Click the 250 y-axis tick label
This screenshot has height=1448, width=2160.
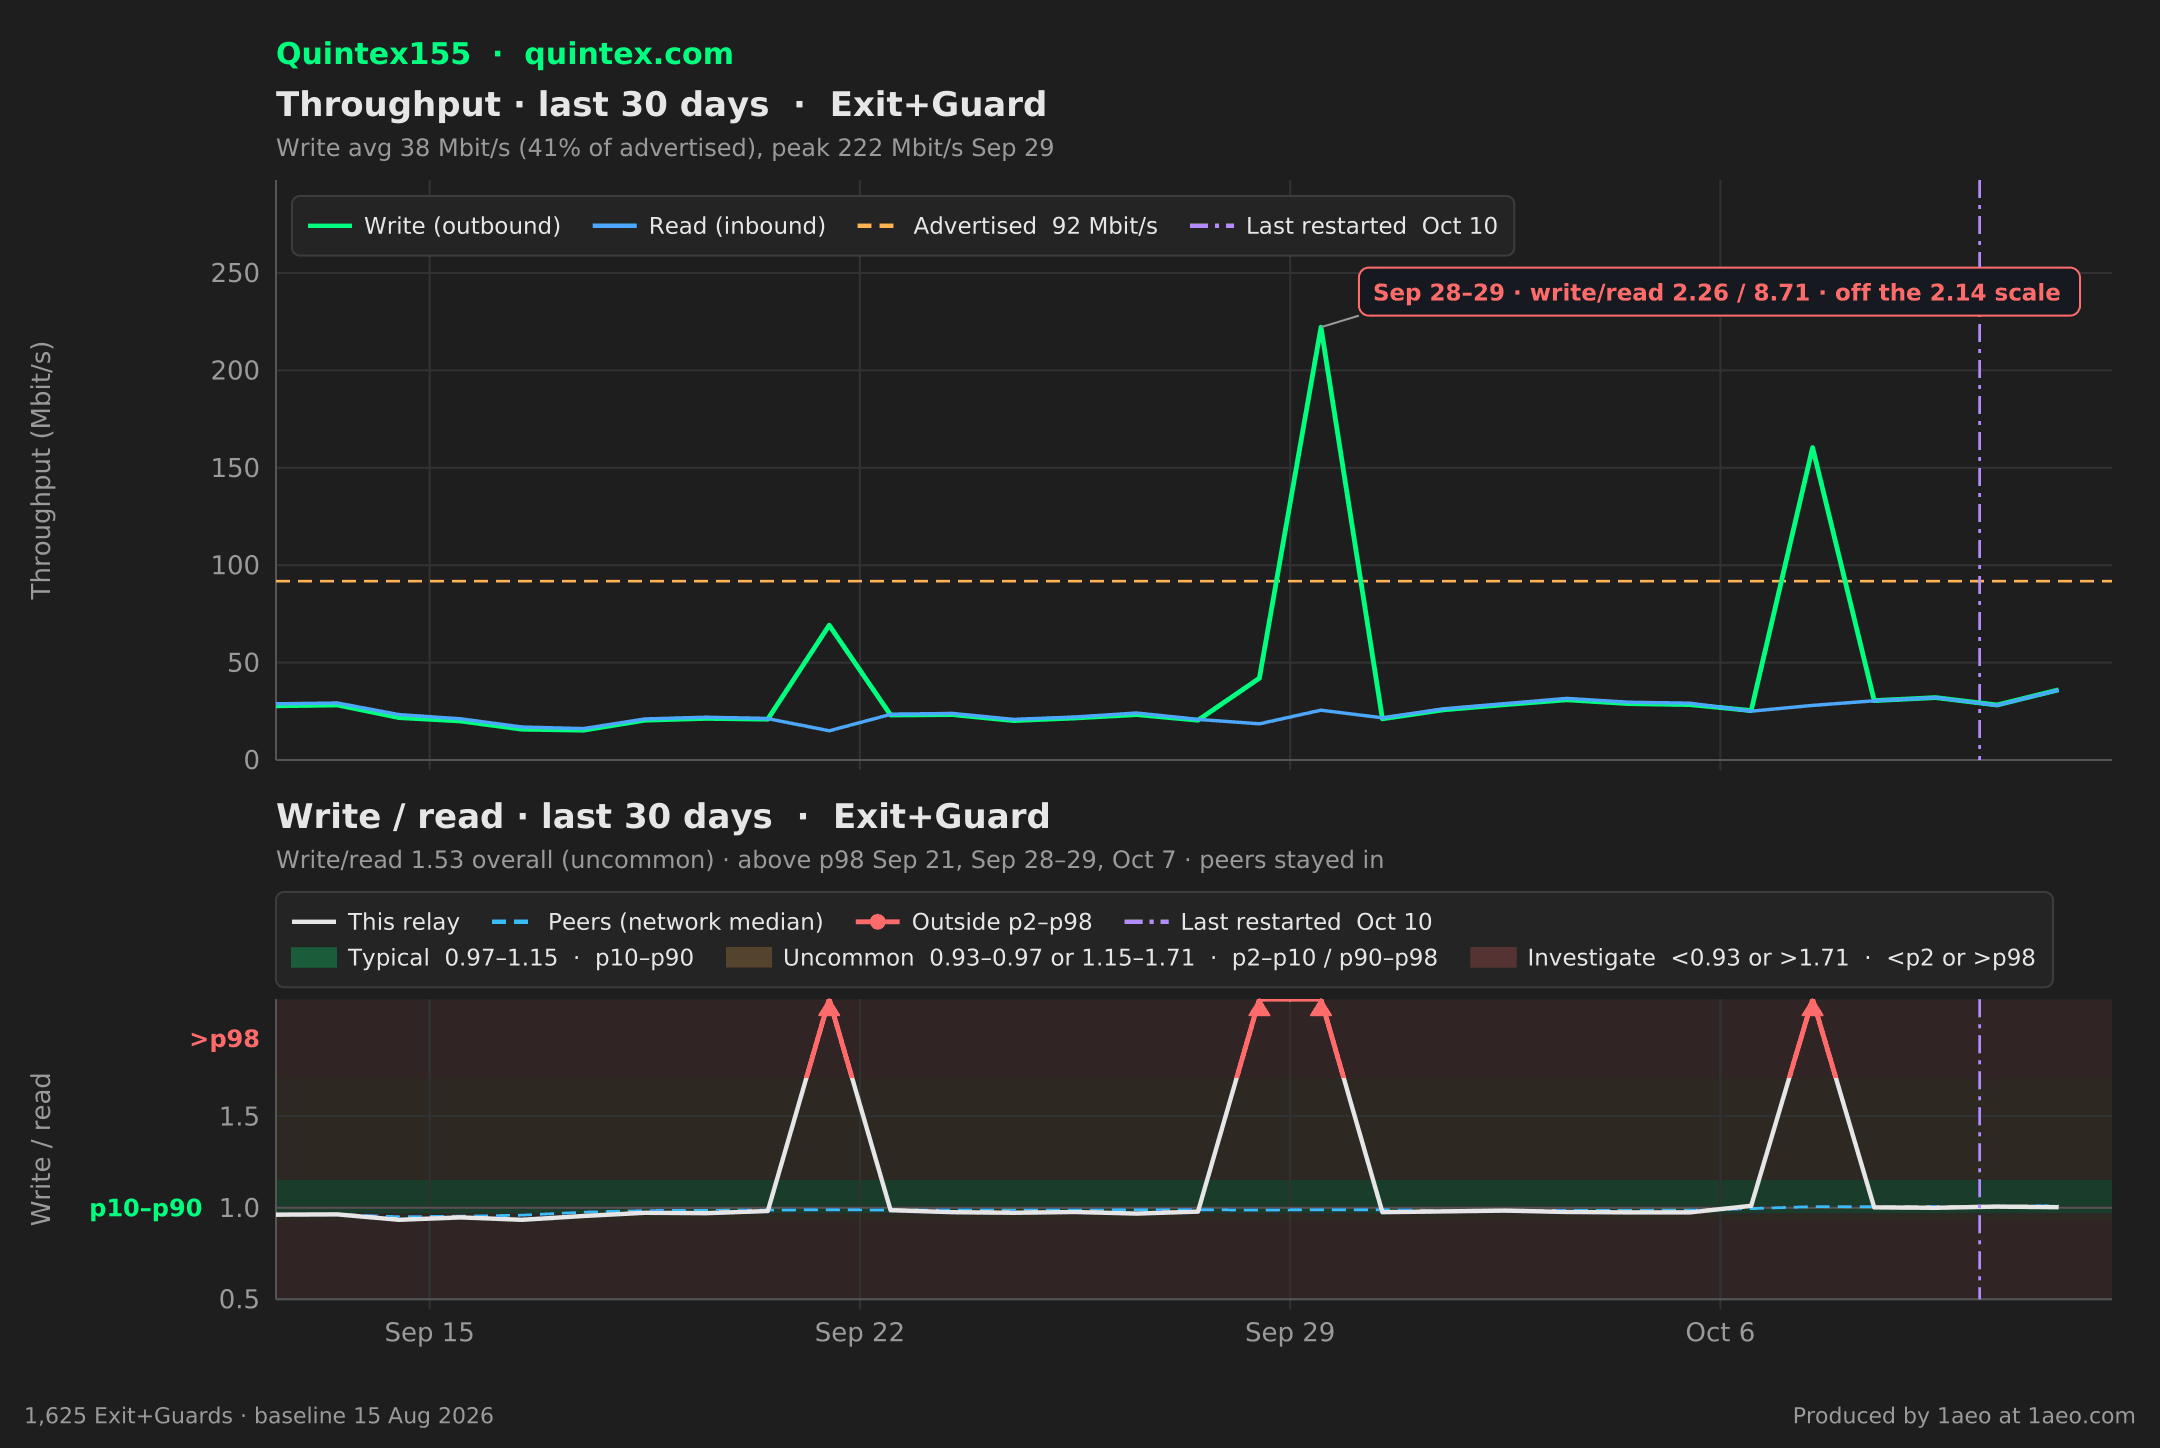pyautogui.click(x=235, y=273)
